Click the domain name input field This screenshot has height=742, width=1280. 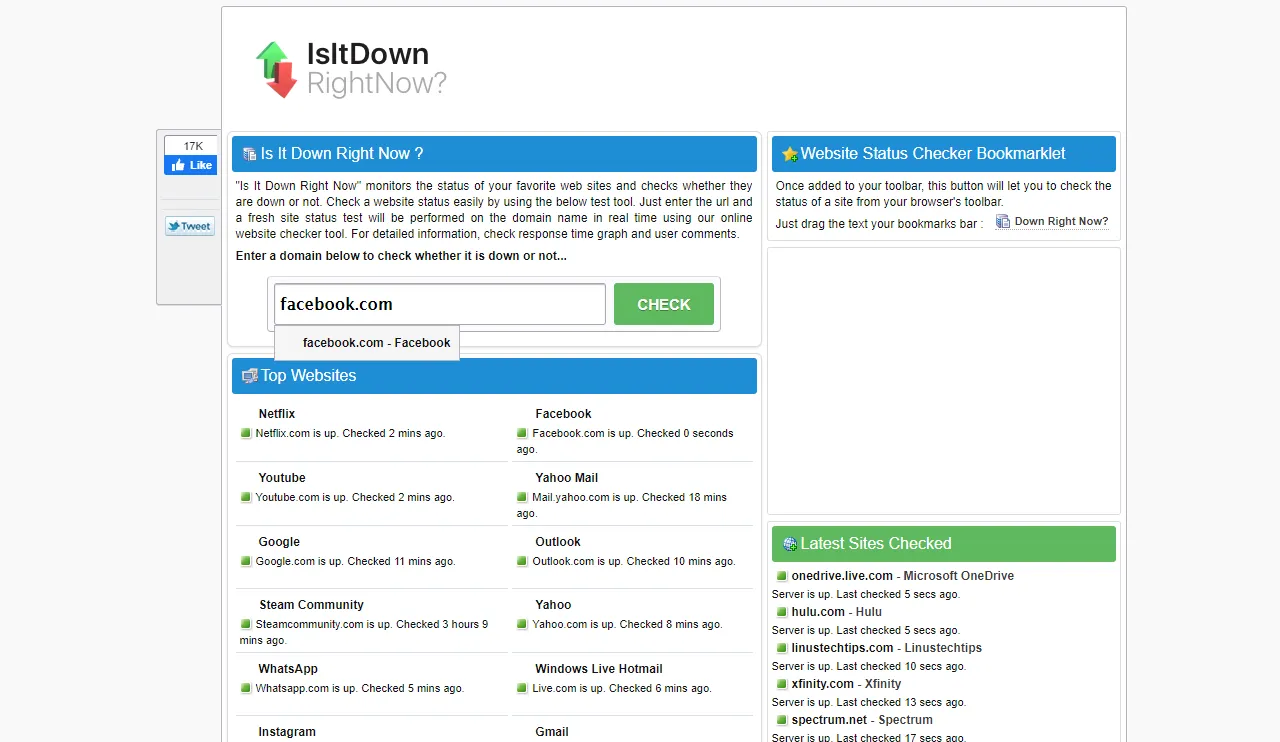(440, 304)
